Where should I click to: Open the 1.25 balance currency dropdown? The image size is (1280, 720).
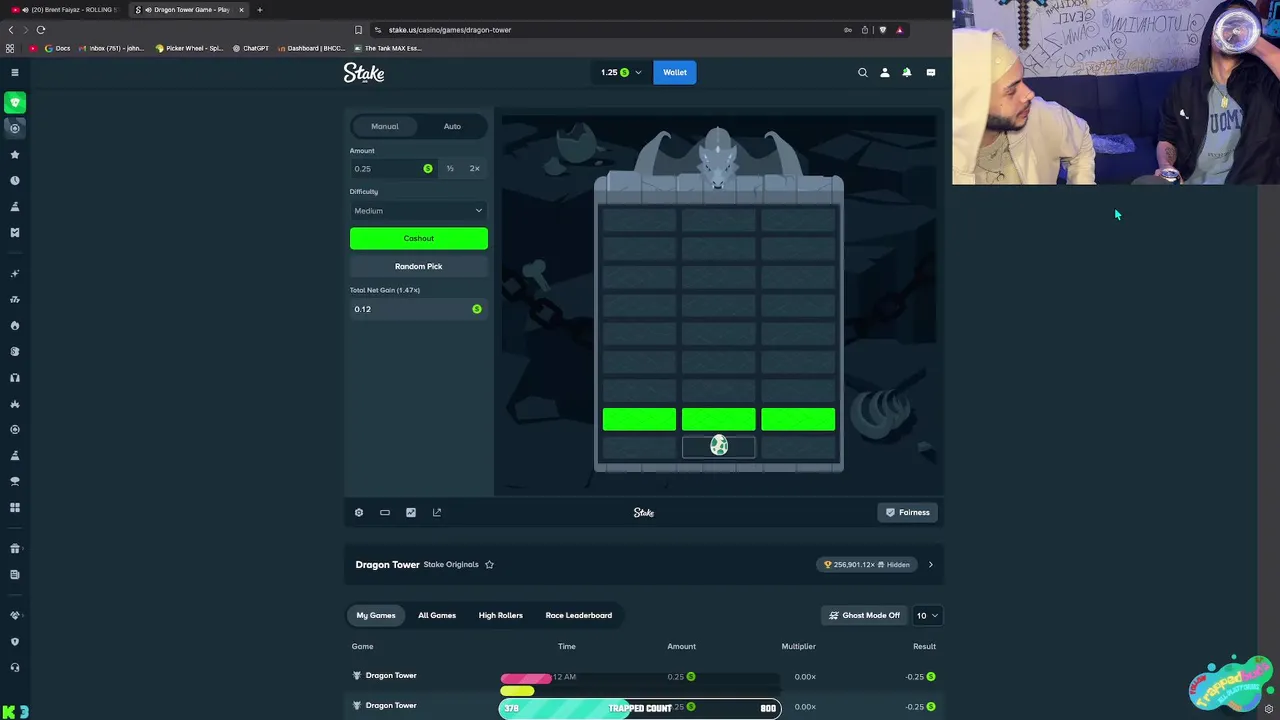pos(621,72)
